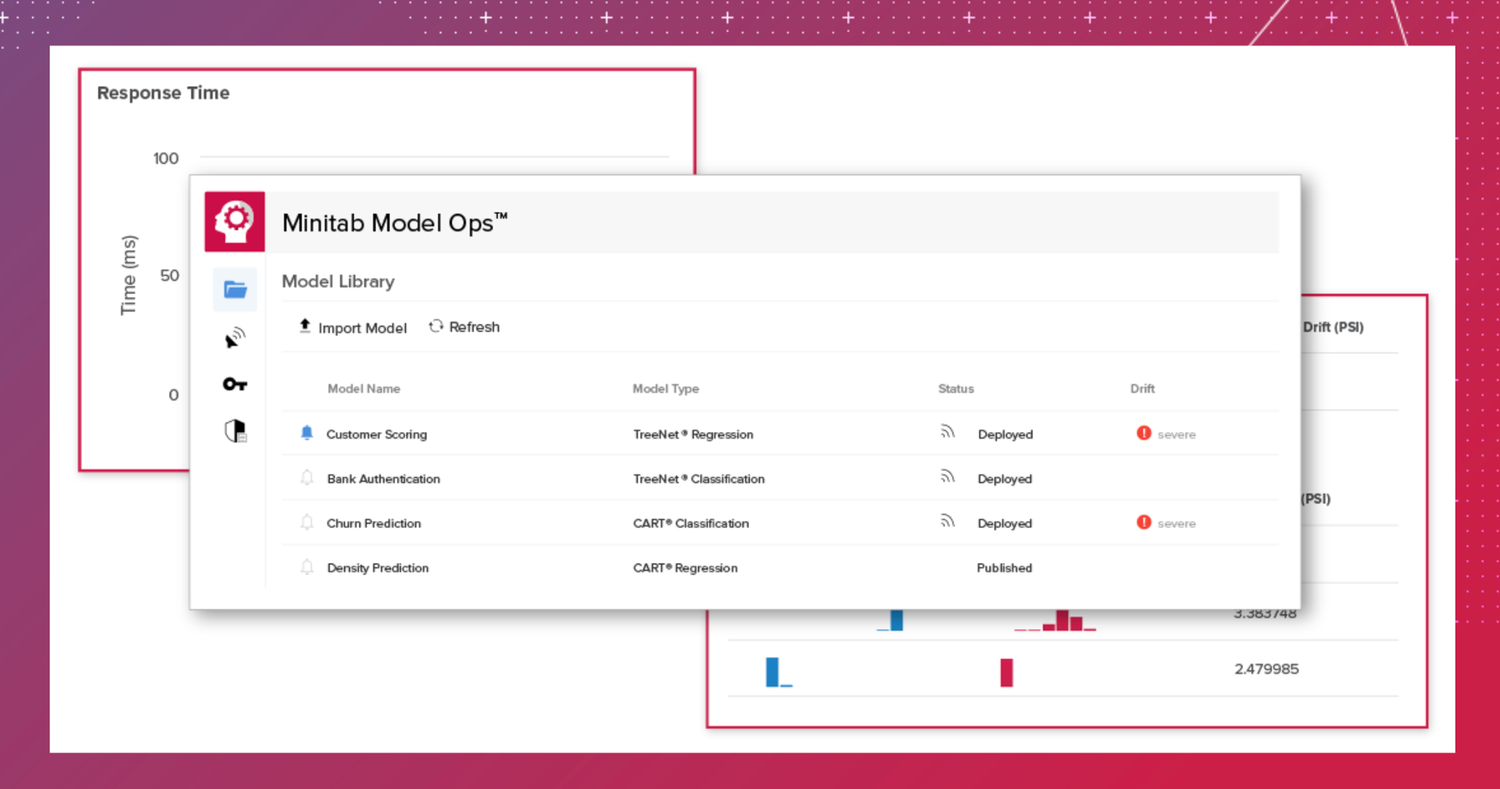Image resolution: width=1500 pixels, height=789 pixels.
Task: Sort the table by Drift column
Action: (1142, 388)
